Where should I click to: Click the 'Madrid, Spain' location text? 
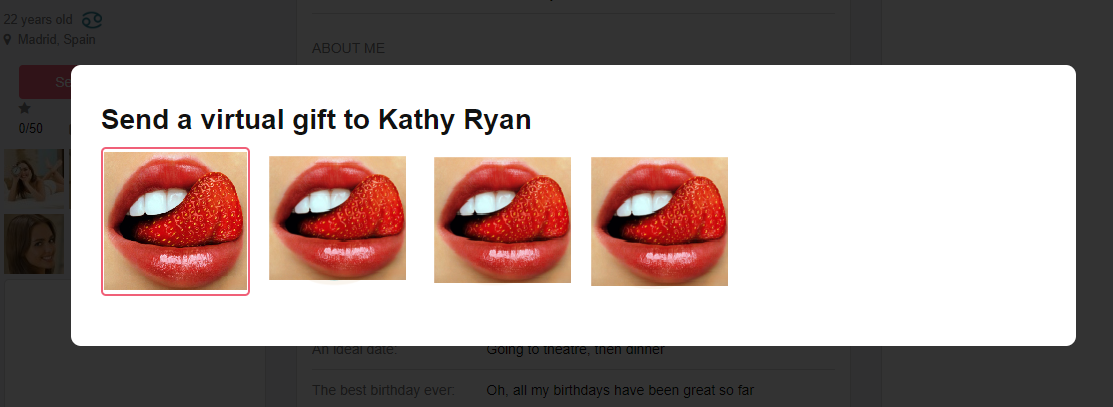[57, 40]
